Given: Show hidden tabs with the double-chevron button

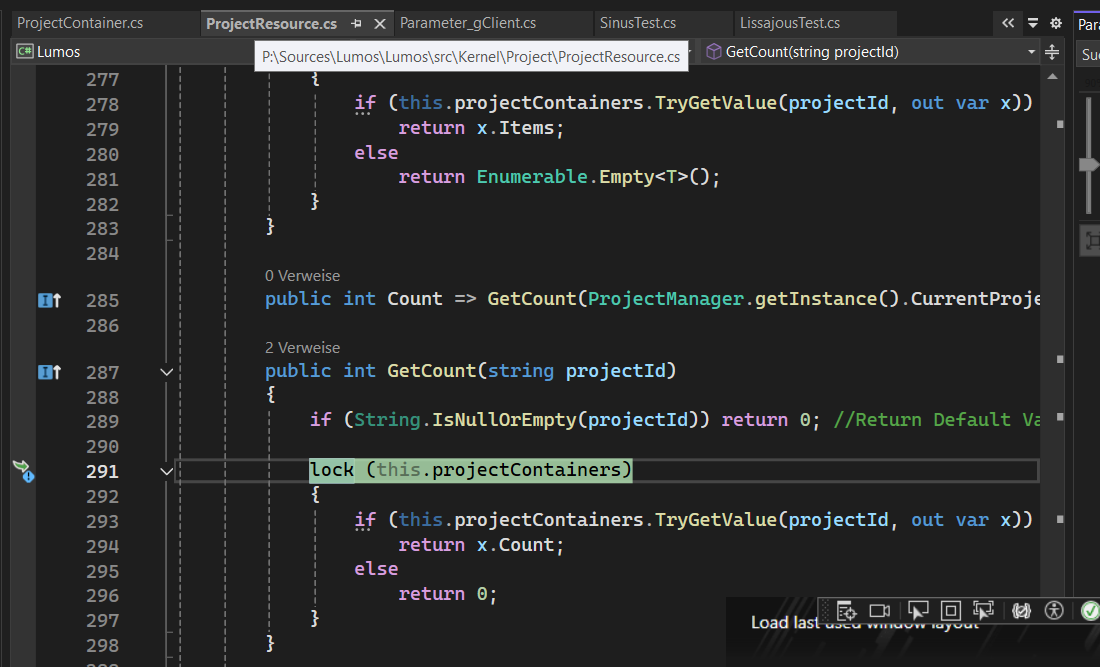Looking at the screenshot, I should pyautogui.click(x=1008, y=23).
